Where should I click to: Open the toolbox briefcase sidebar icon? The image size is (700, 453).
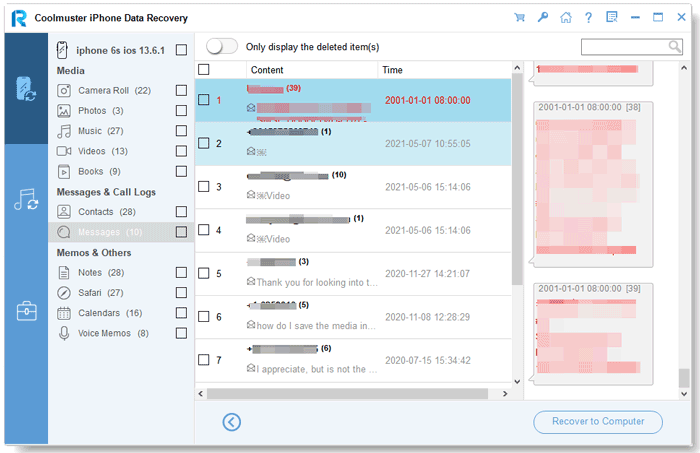tap(26, 311)
